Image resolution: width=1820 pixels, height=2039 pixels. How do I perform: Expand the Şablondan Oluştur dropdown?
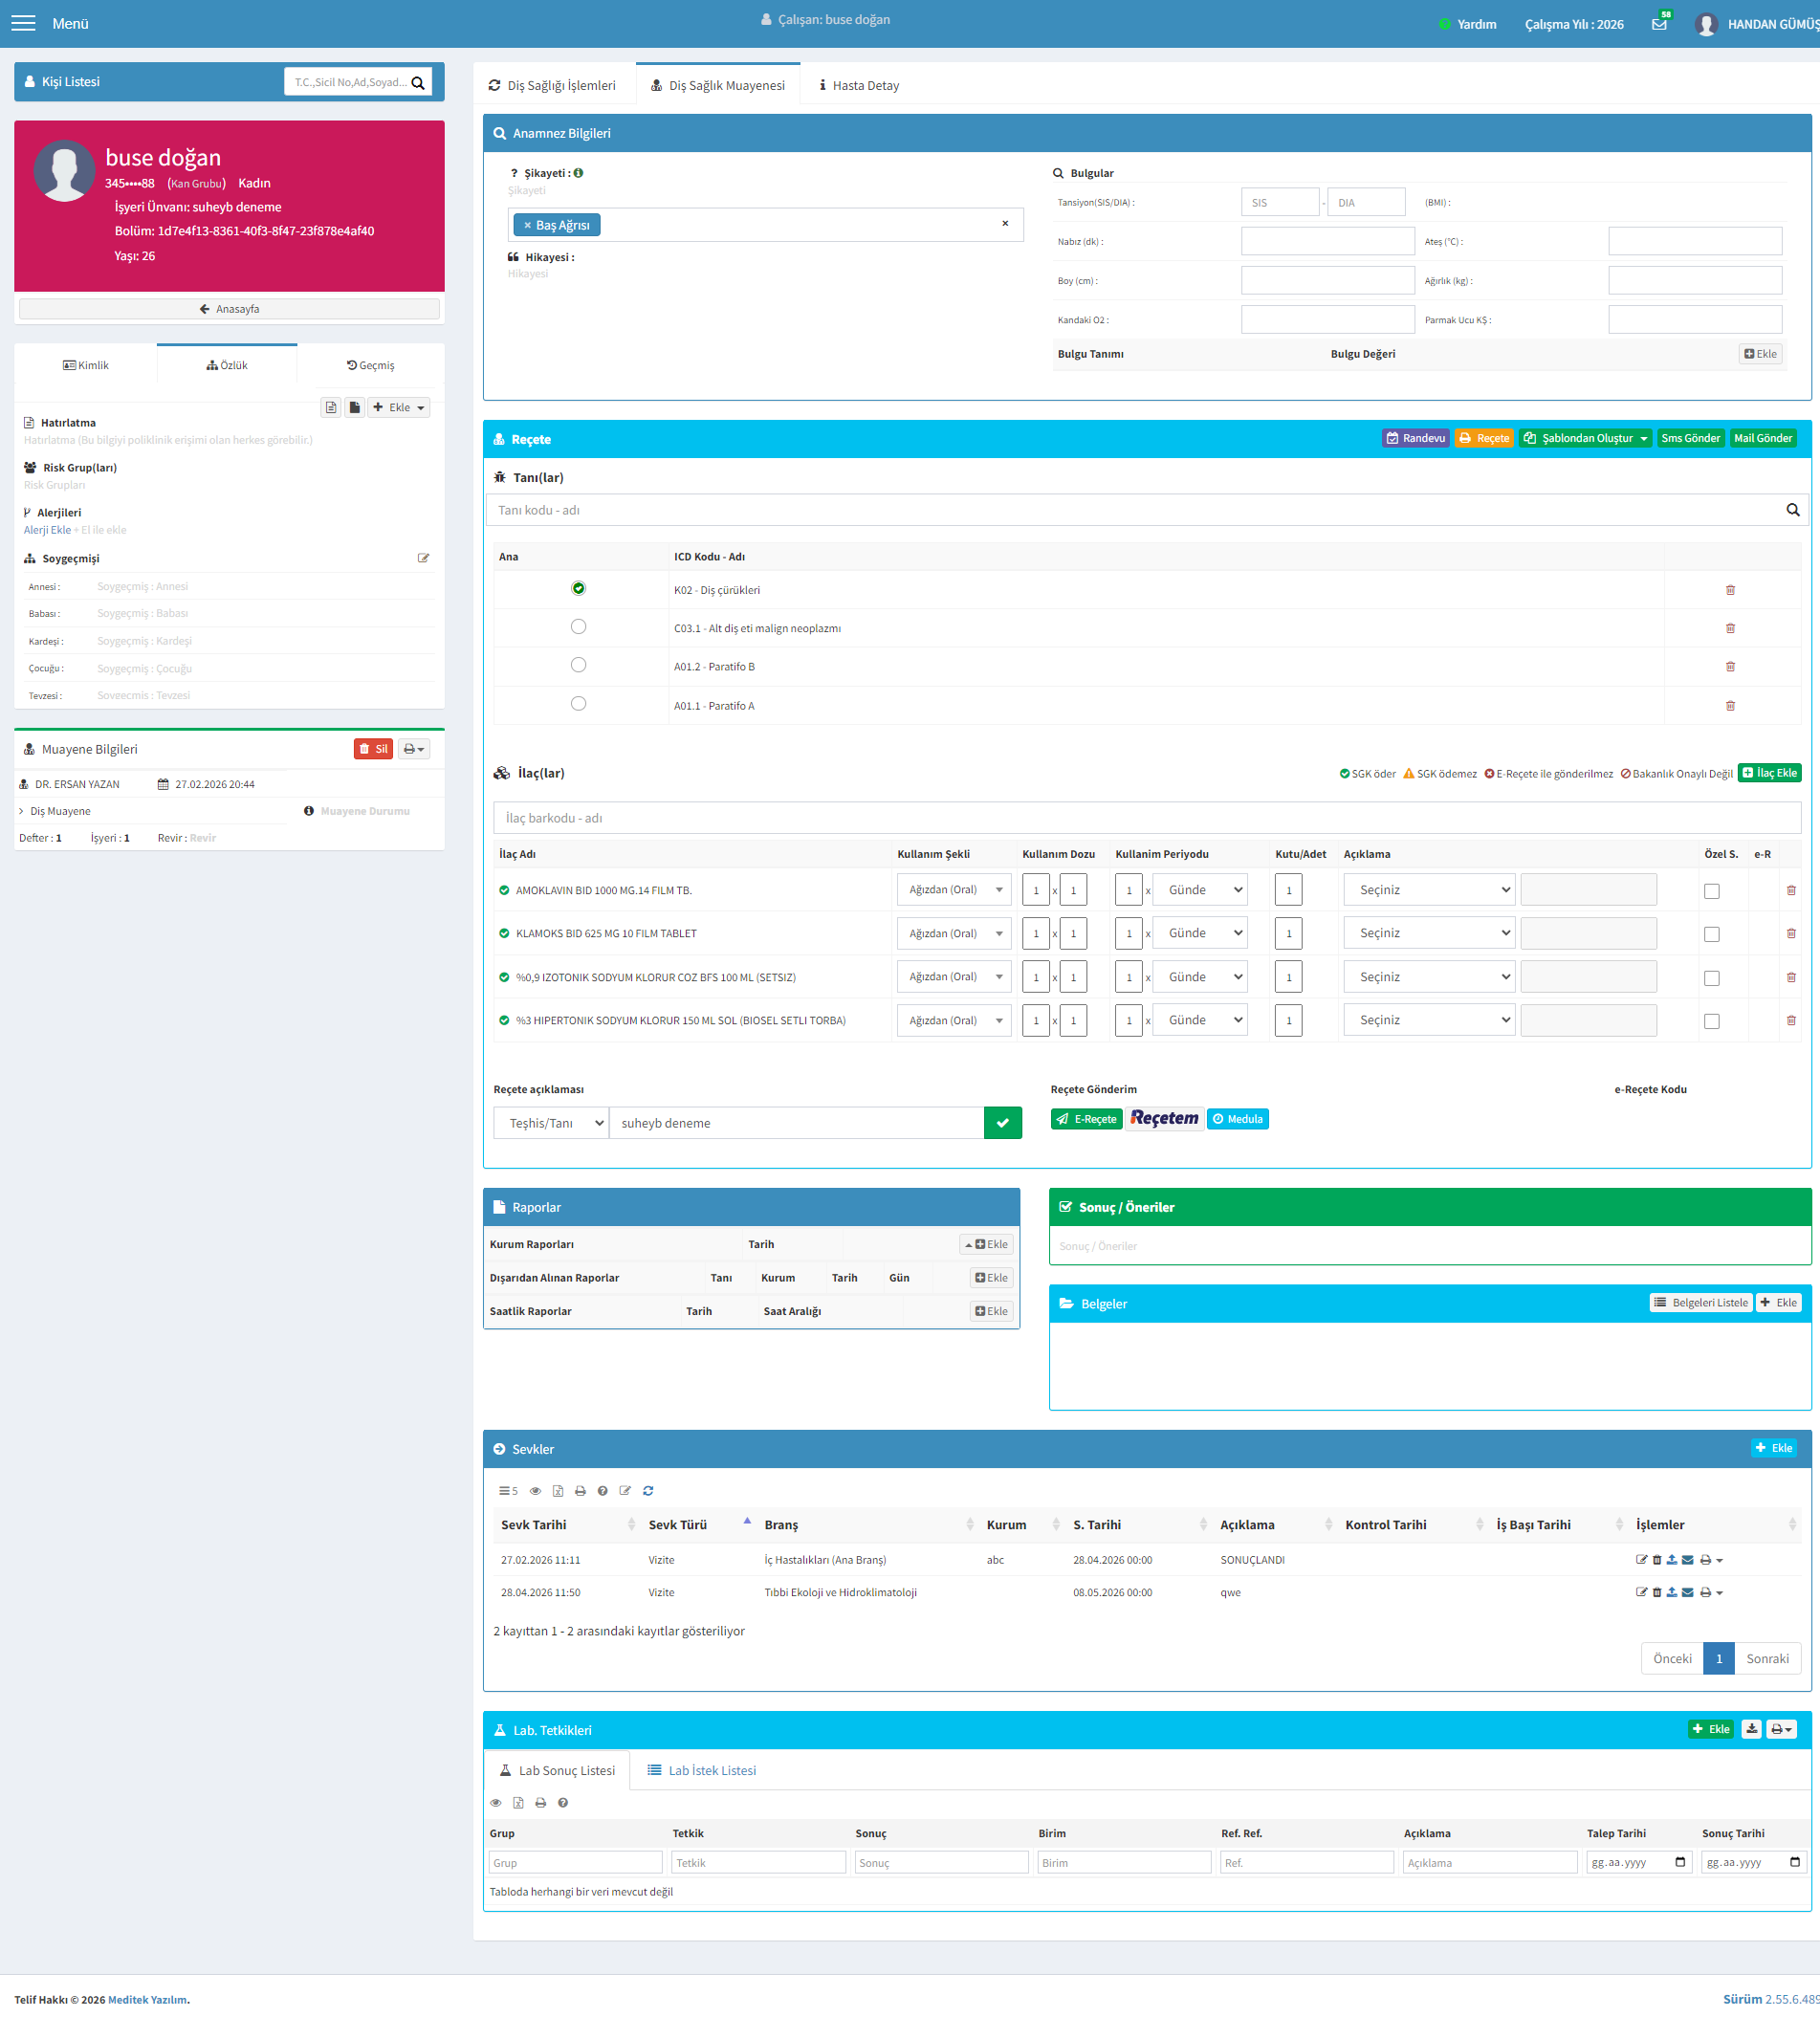tap(1585, 438)
